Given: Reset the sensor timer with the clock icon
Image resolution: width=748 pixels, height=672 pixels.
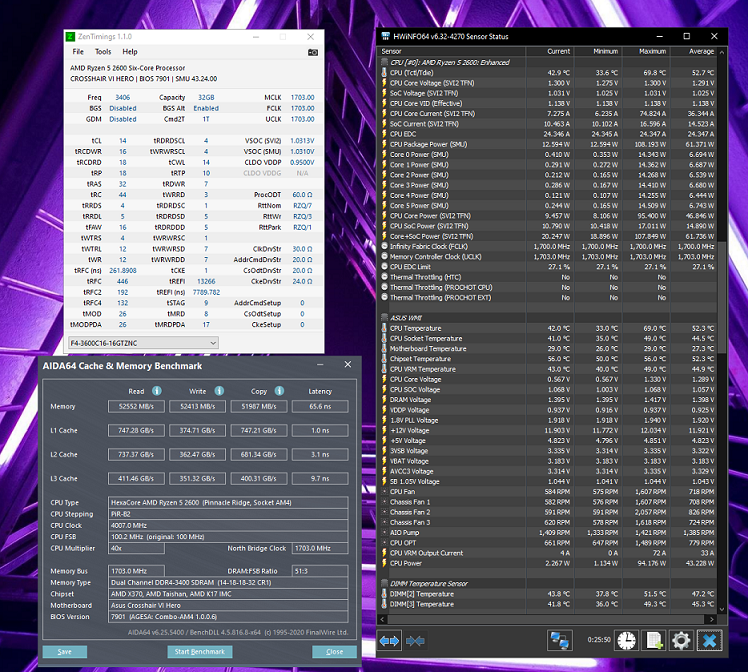Looking at the screenshot, I should [x=626, y=640].
